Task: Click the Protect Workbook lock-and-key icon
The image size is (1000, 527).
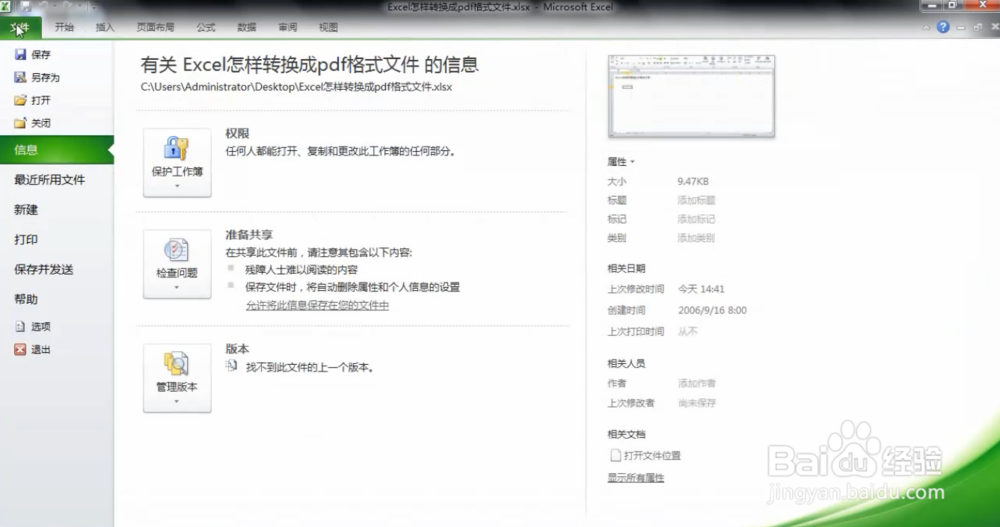Action: tap(177, 148)
